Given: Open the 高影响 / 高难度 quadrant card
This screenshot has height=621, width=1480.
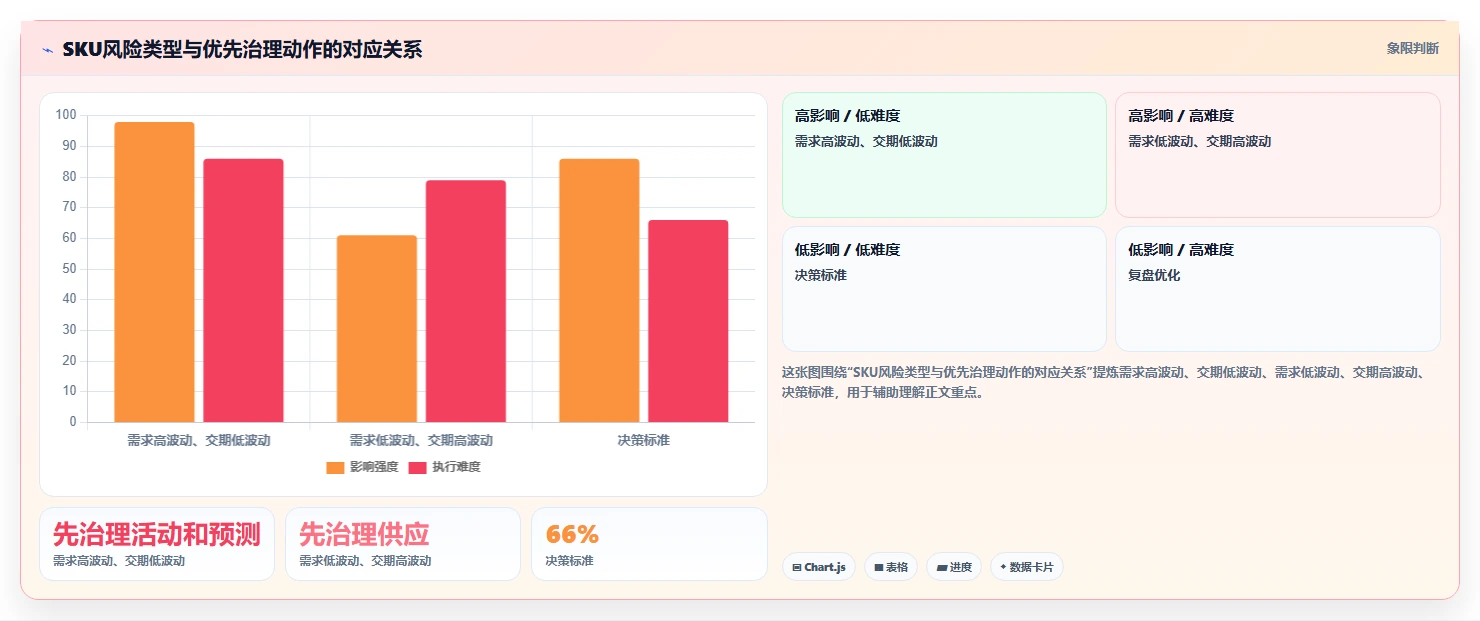Looking at the screenshot, I should coord(1278,155).
